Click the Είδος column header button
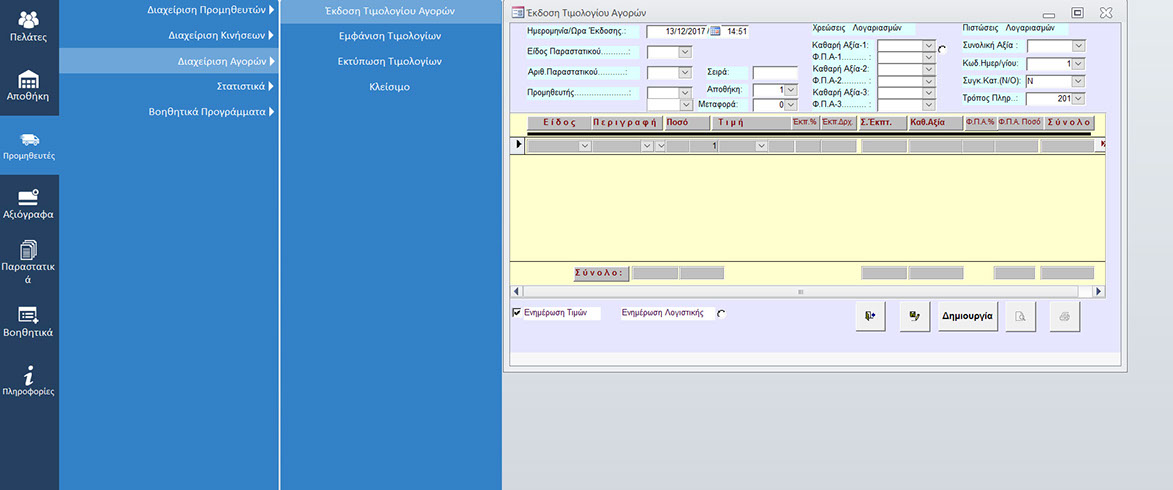Screen dimensions: 1173x490 [x=558, y=123]
